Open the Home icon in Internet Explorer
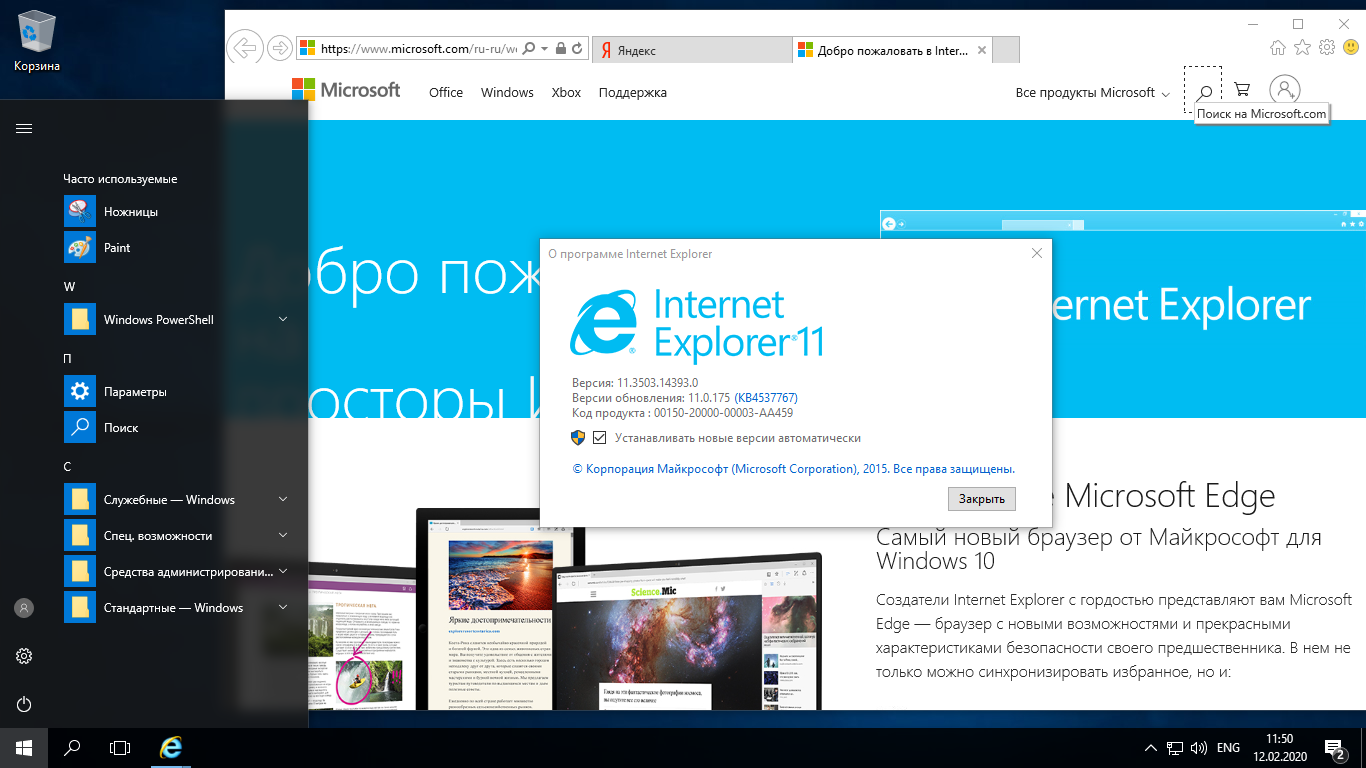The image size is (1366, 768). [1278, 47]
